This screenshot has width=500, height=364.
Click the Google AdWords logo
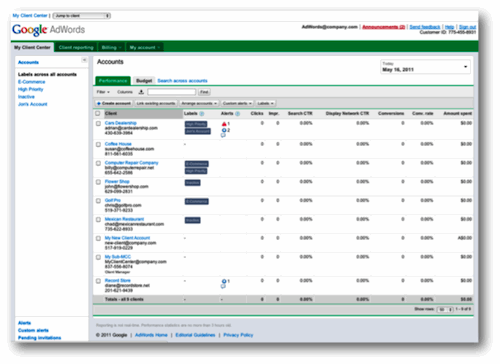[49, 30]
